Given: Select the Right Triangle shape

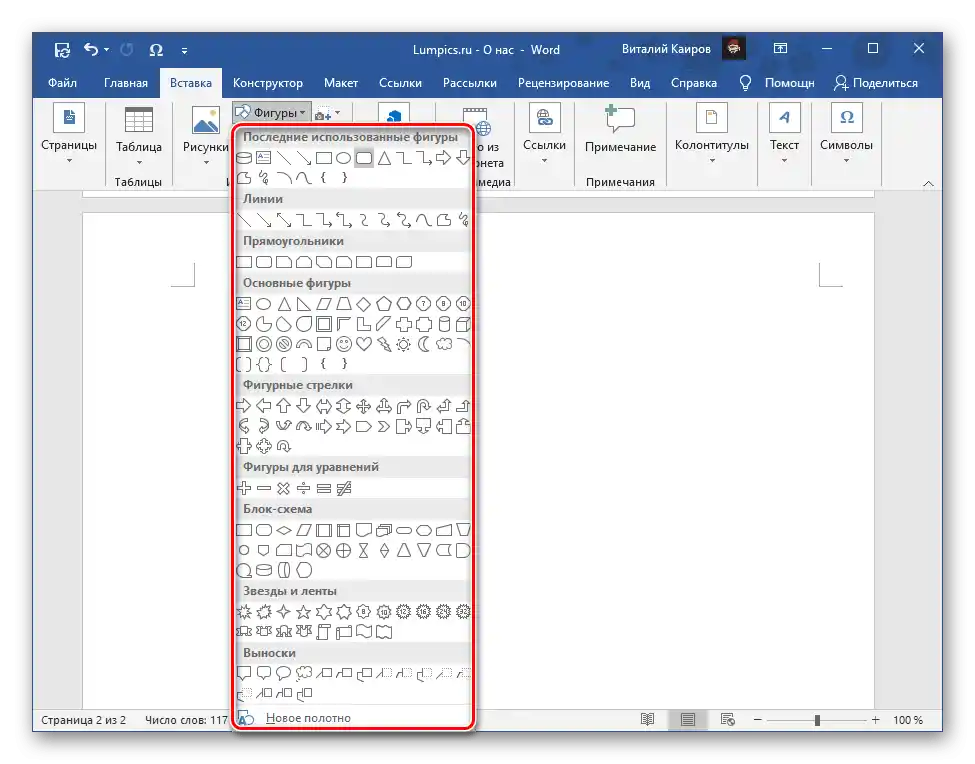Looking at the screenshot, I should click(x=304, y=304).
